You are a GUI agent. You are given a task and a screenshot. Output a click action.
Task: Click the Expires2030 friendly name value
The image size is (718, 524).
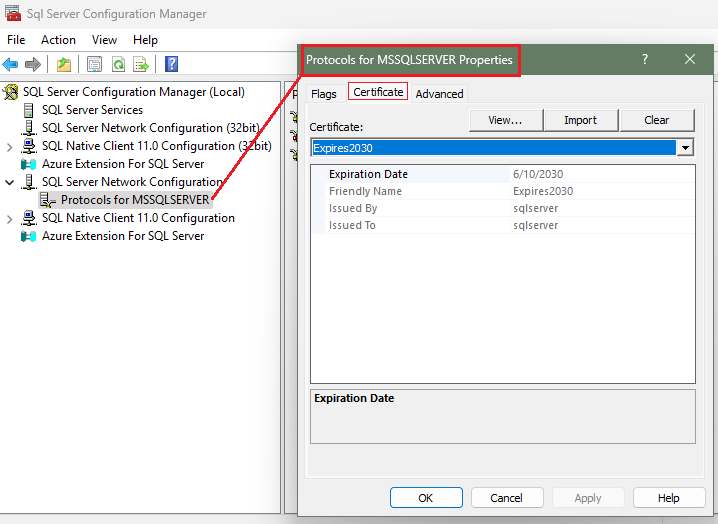[x=543, y=191]
